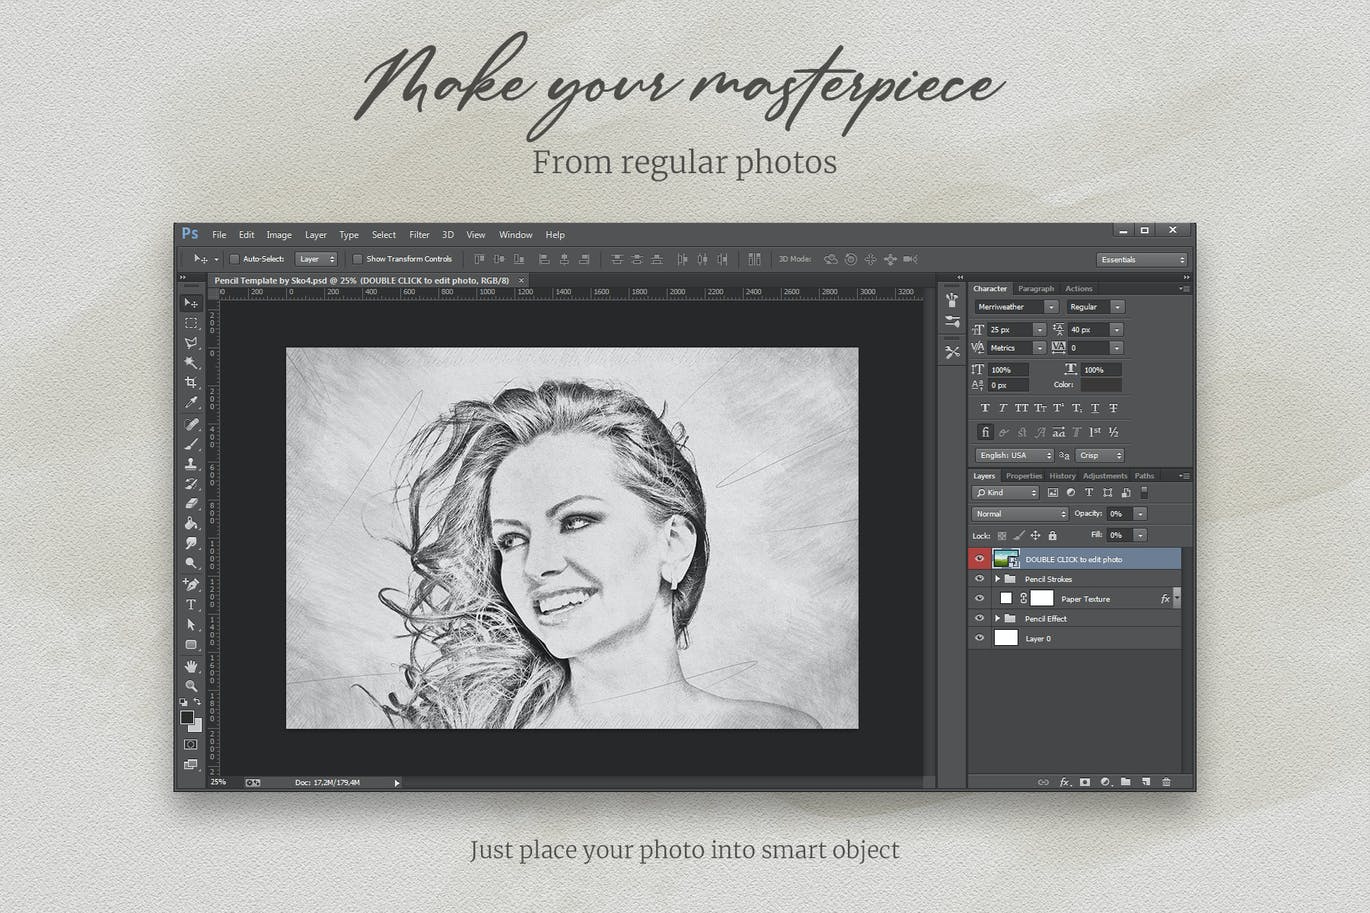Select the Crop tool

191,383
